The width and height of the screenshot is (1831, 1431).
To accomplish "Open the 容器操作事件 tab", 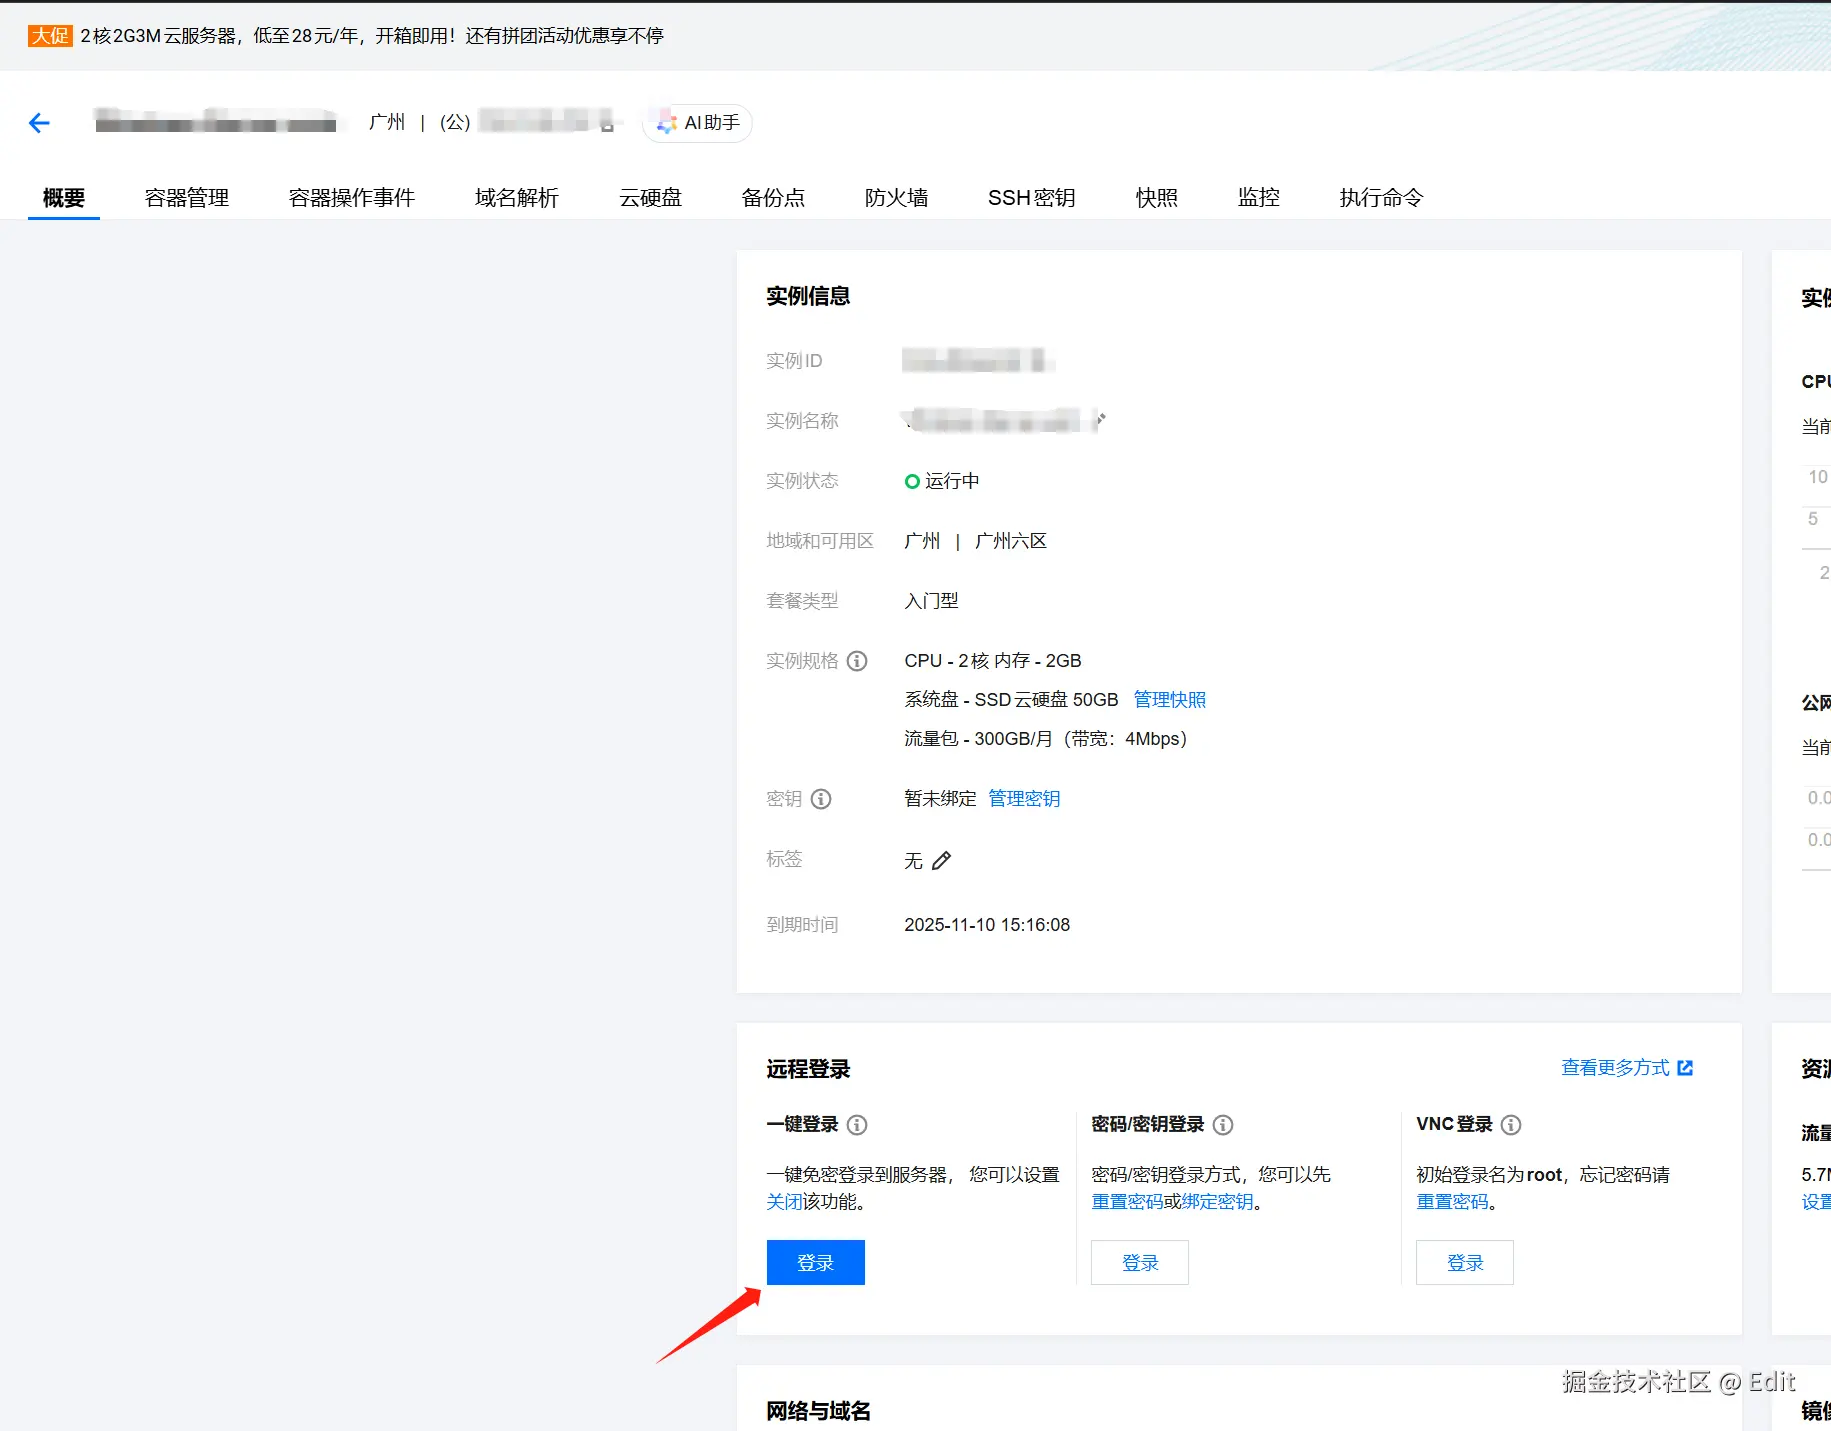I will point(352,198).
